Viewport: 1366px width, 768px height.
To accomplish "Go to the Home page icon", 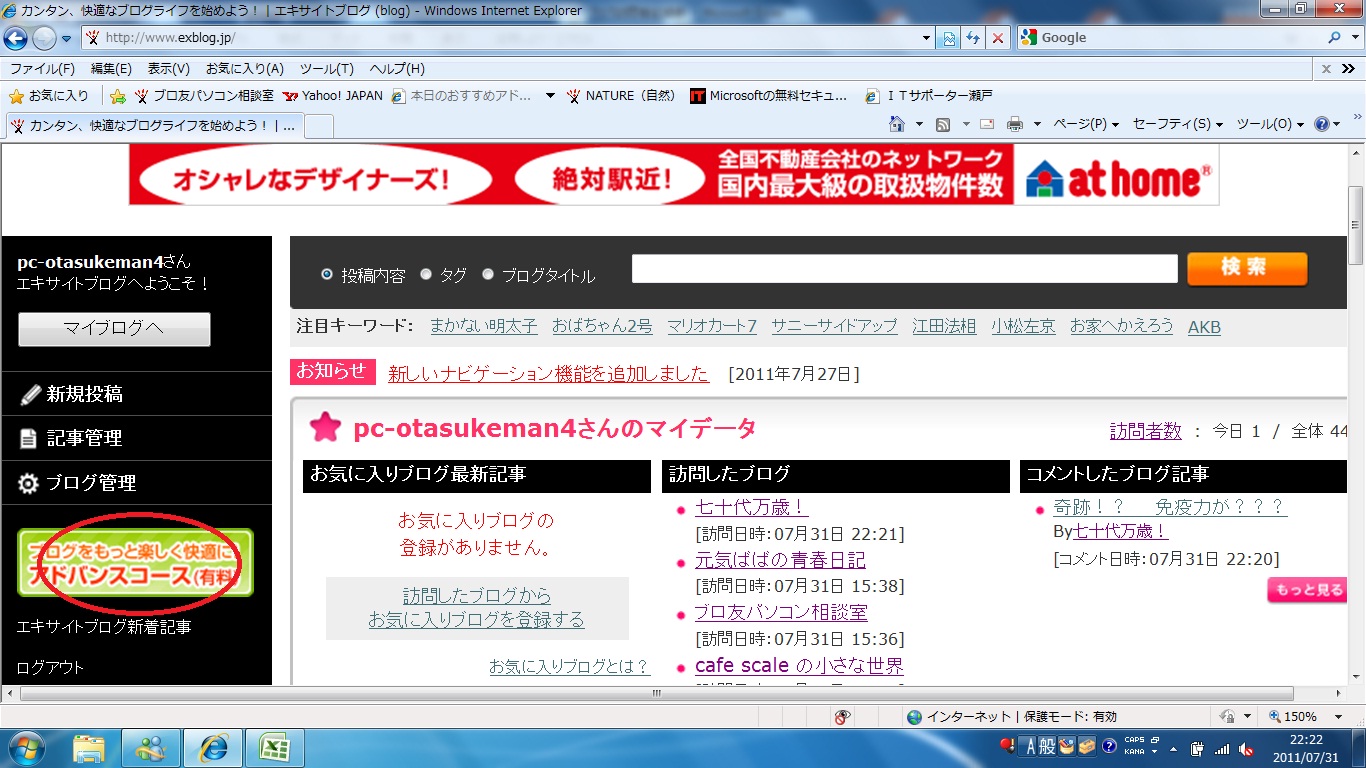I will tap(897, 124).
